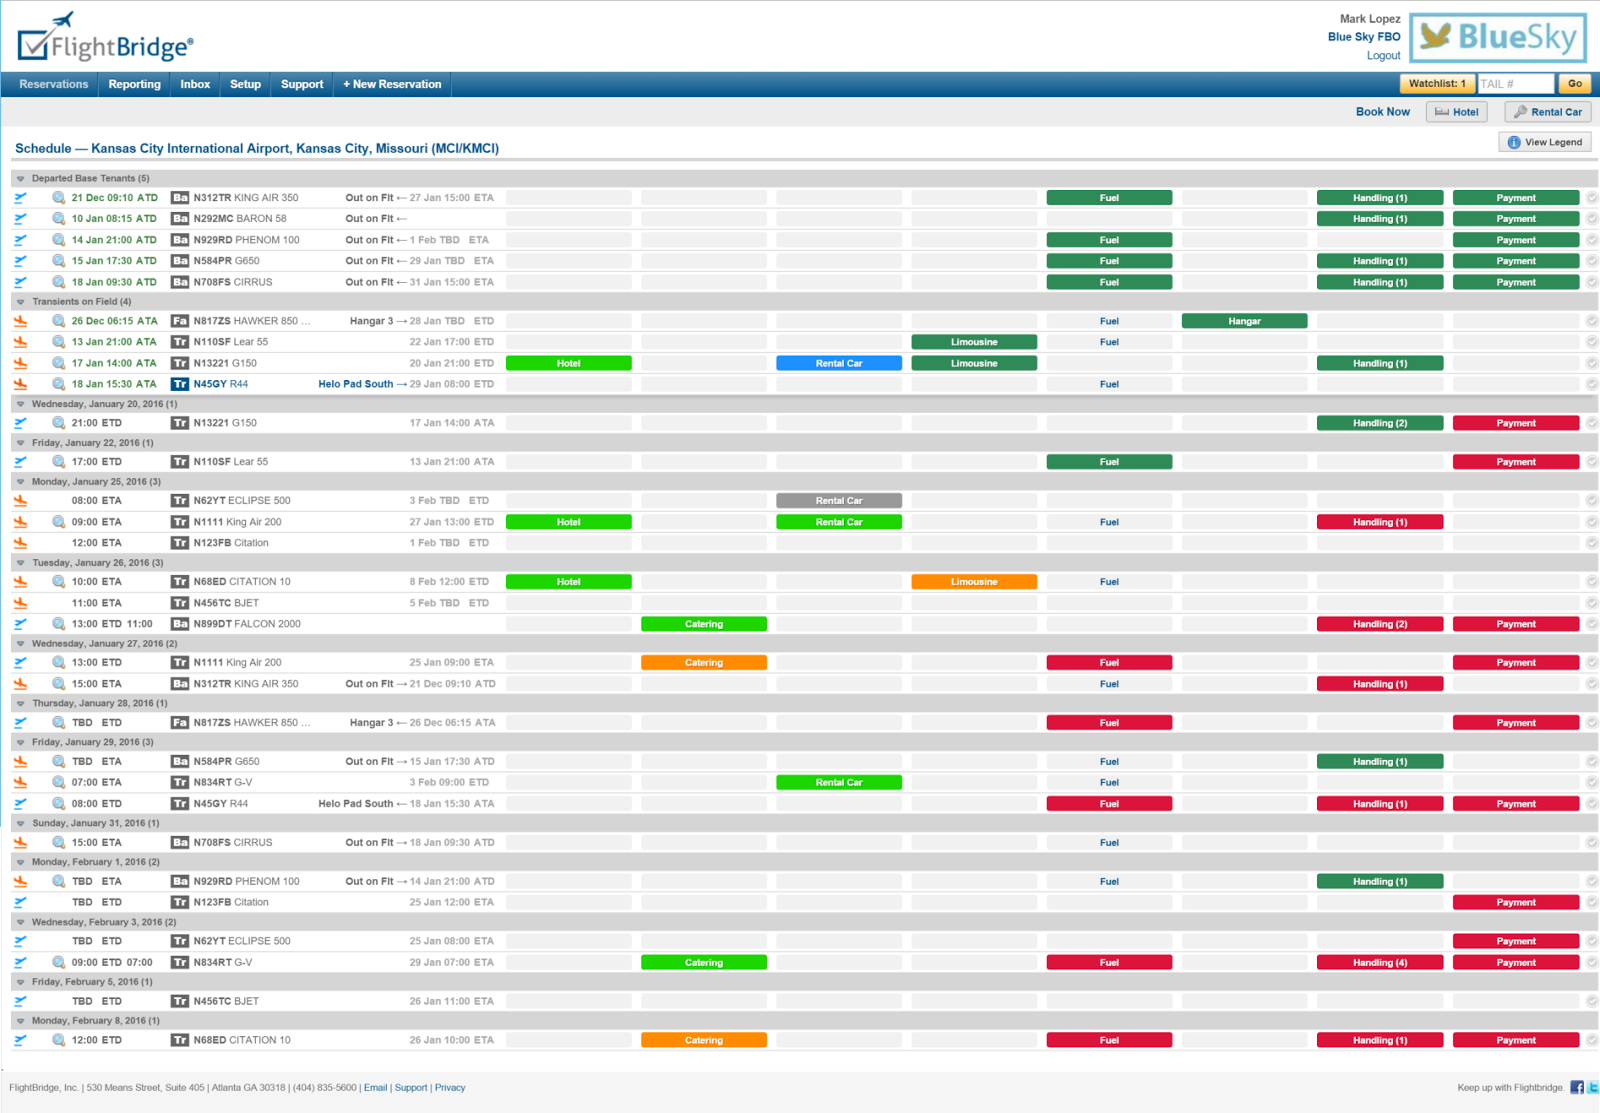Collapse Monday, February 1, 2016 group
This screenshot has height=1113, width=1600.
pyautogui.click(x=20, y=862)
